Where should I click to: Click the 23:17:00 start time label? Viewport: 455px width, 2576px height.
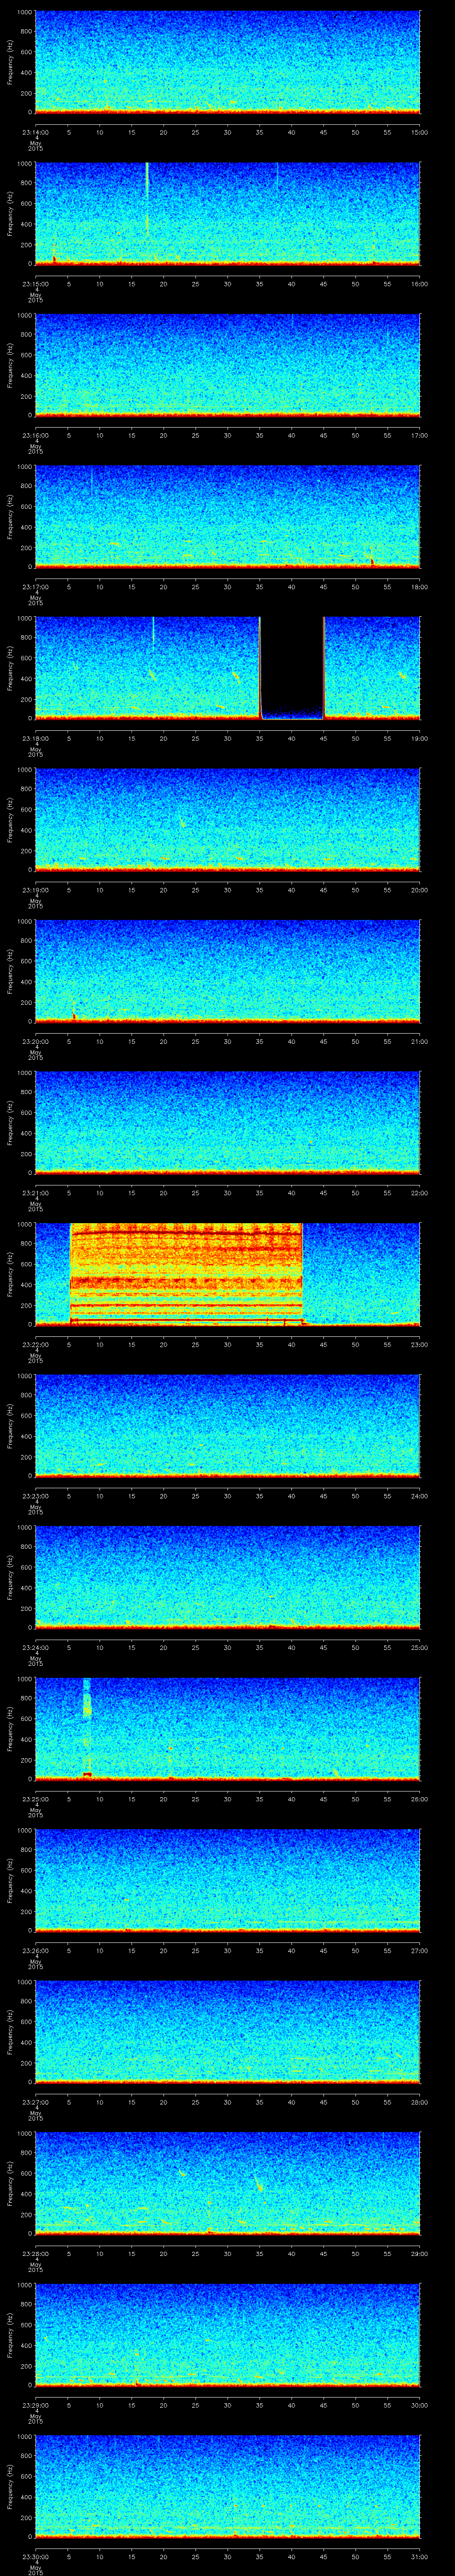pyautogui.click(x=35, y=587)
